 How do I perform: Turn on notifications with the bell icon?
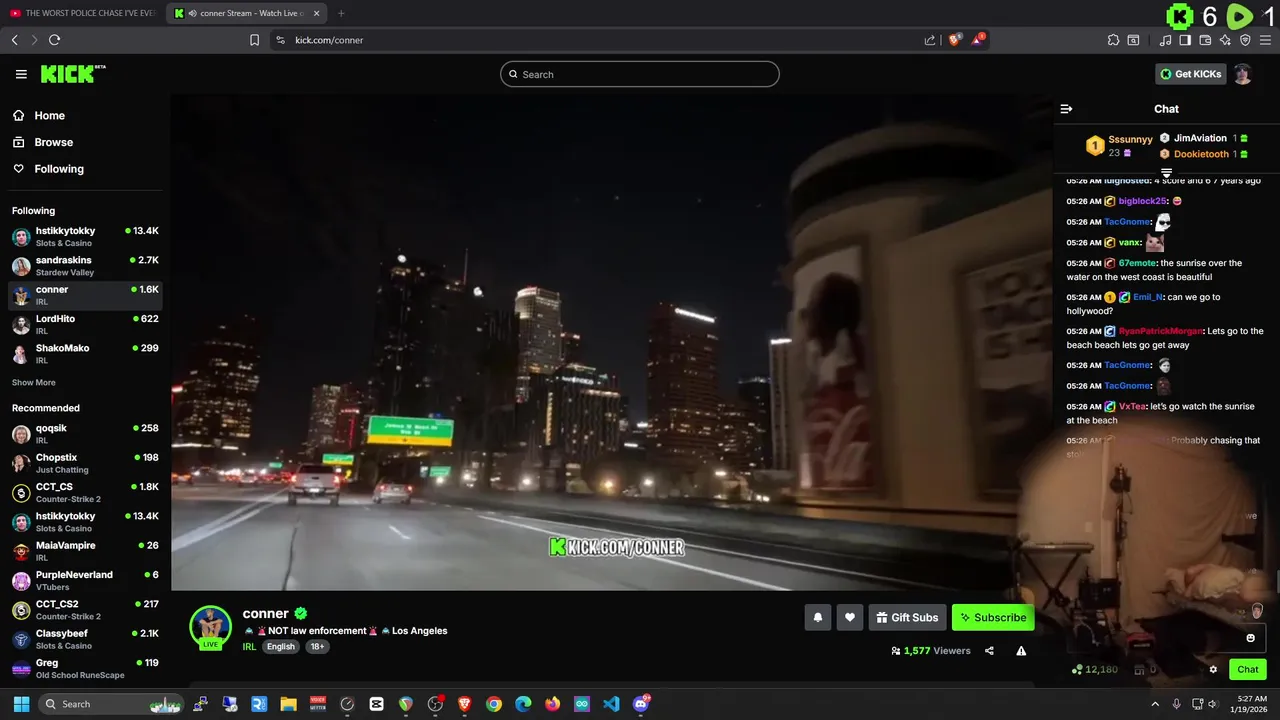[x=818, y=618]
